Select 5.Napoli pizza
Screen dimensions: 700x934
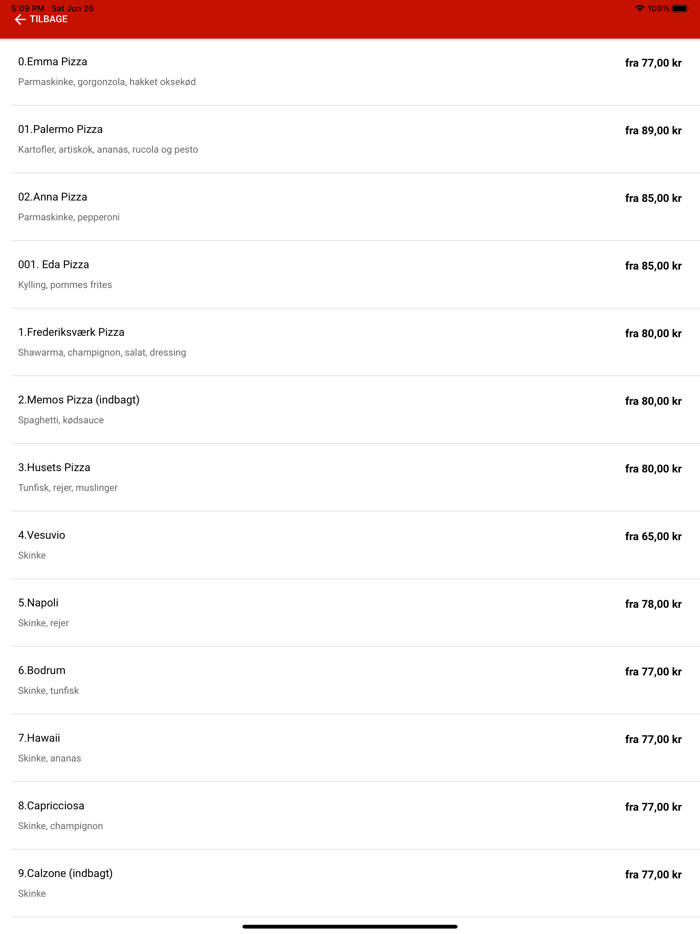click(x=38, y=603)
